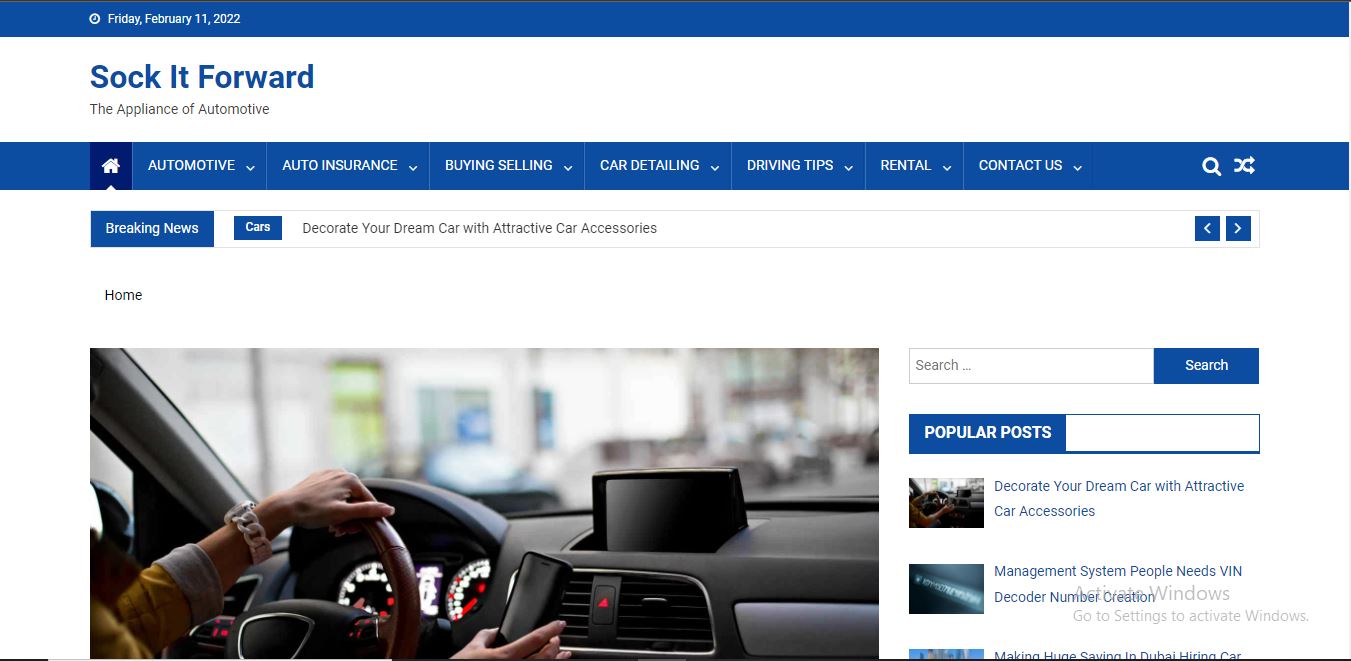
Task: Click the Breaking News label
Action: coord(152,229)
